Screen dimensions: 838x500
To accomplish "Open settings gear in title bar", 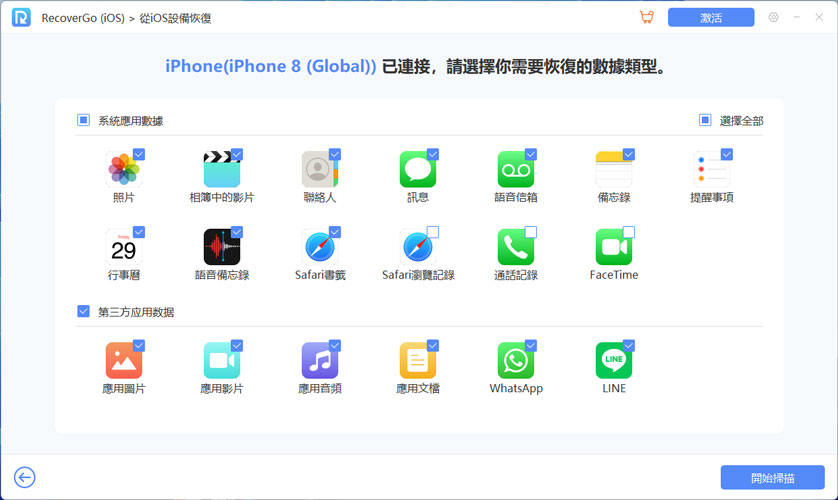I will point(773,18).
